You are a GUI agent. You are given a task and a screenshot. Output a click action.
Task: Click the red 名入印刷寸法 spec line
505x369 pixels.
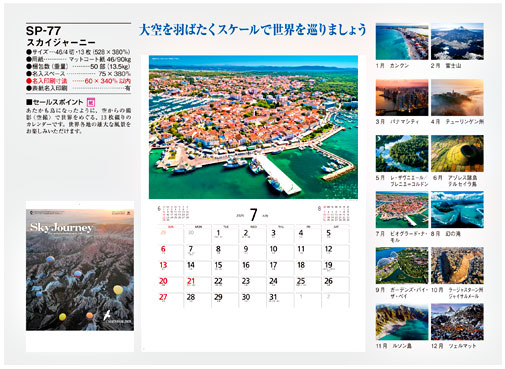pos(78,81)
